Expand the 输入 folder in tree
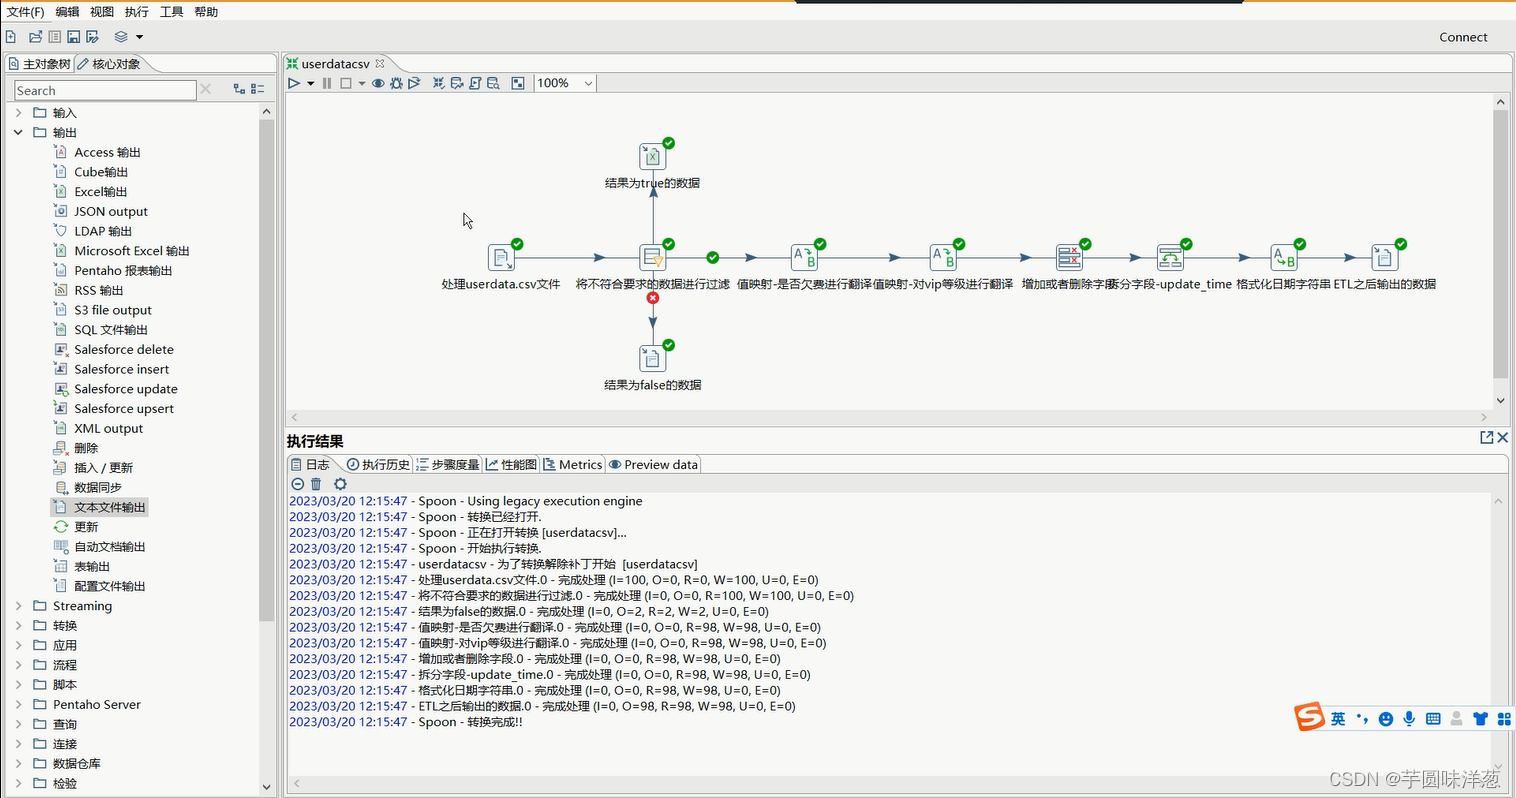The width and height of the screenshot is (1516, 798). [18, 113]
